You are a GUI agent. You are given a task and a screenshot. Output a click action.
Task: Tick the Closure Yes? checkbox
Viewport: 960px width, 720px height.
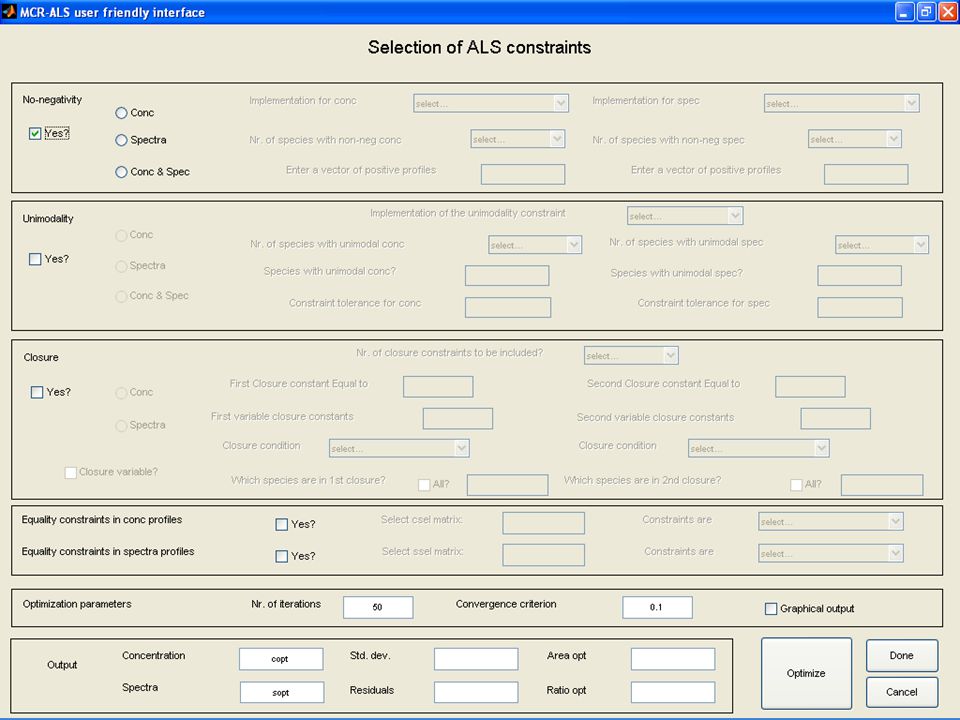coord(37,392)
